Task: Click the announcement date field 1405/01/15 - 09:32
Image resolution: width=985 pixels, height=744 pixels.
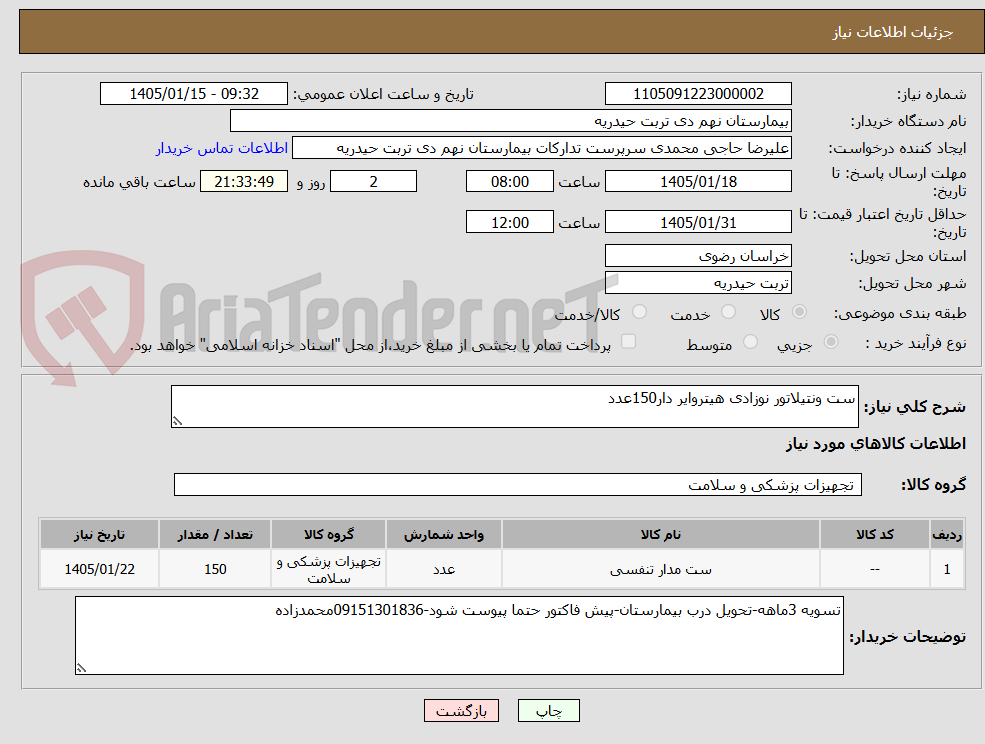Action: tap(193, 94)
